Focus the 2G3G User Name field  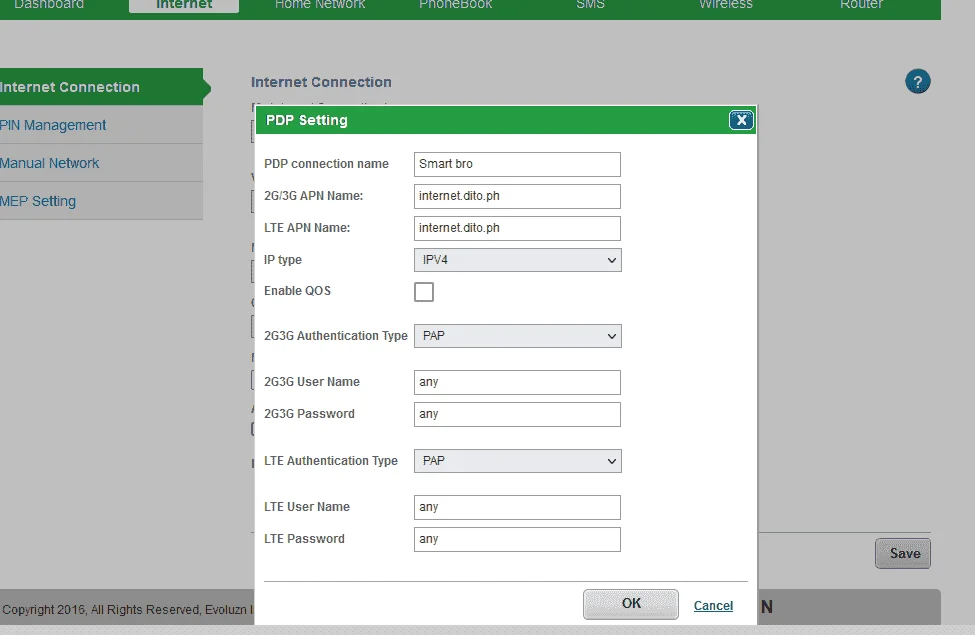point(517,382)
